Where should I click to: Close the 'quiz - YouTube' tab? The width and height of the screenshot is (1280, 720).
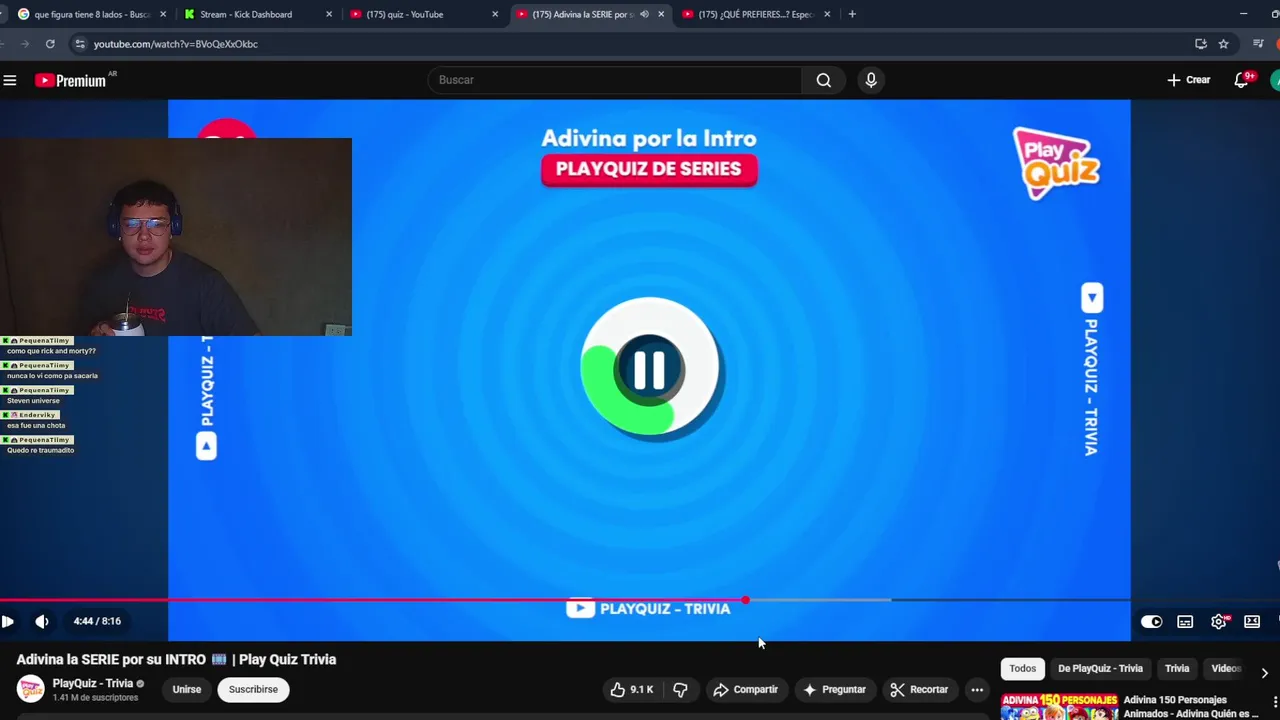(x=495, y=14)
